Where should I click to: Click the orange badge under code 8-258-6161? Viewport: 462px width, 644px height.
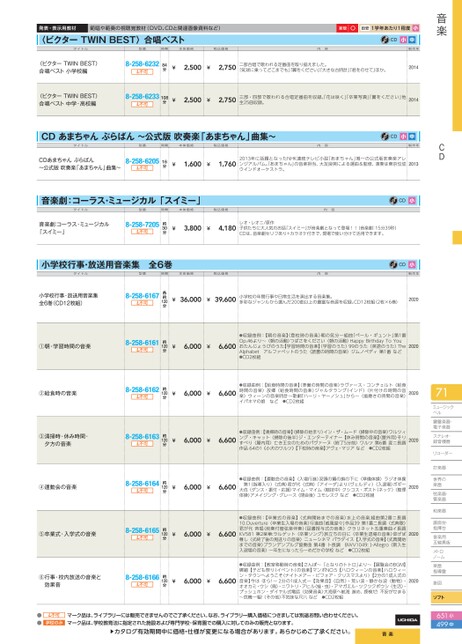pyautogui.click(x=142, y=350)
